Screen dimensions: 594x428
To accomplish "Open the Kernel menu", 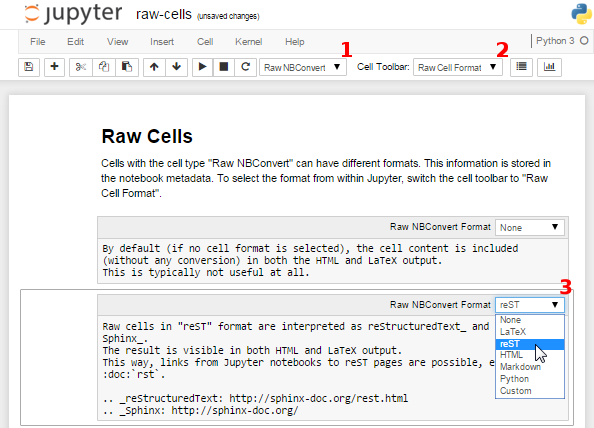I will pyautogui.click(x=249, y=42).
